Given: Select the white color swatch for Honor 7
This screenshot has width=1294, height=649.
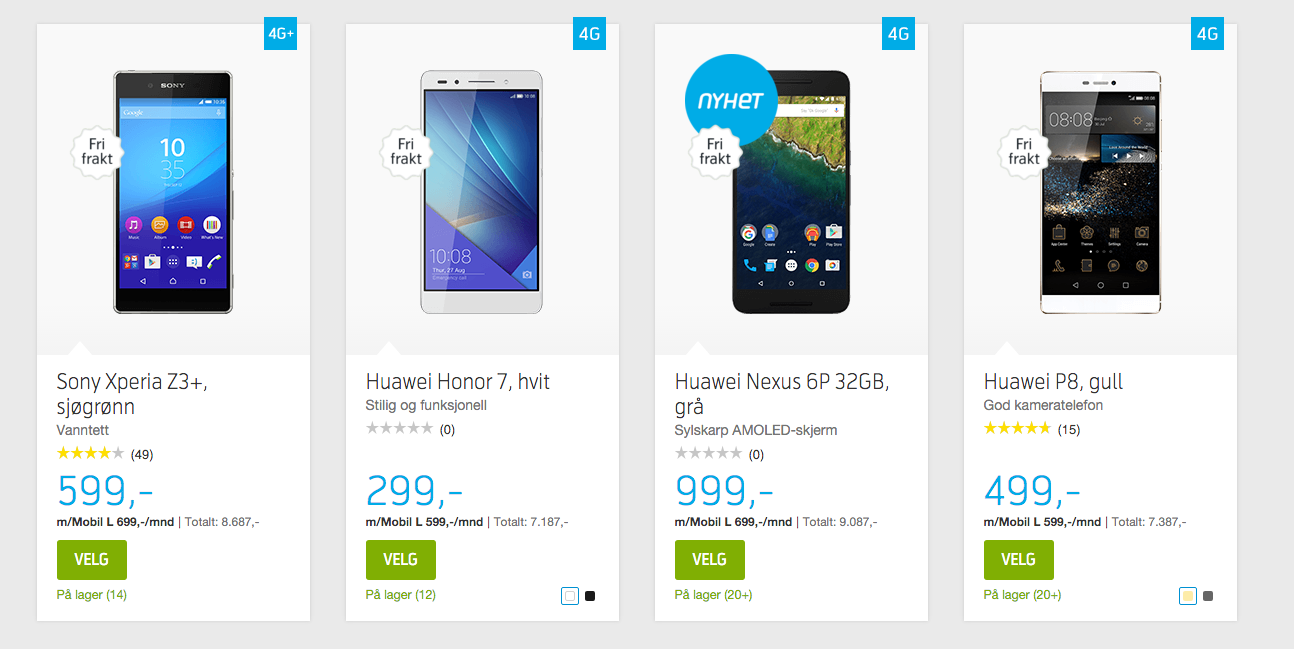Looking at the screenshot, I should (570, 596).
